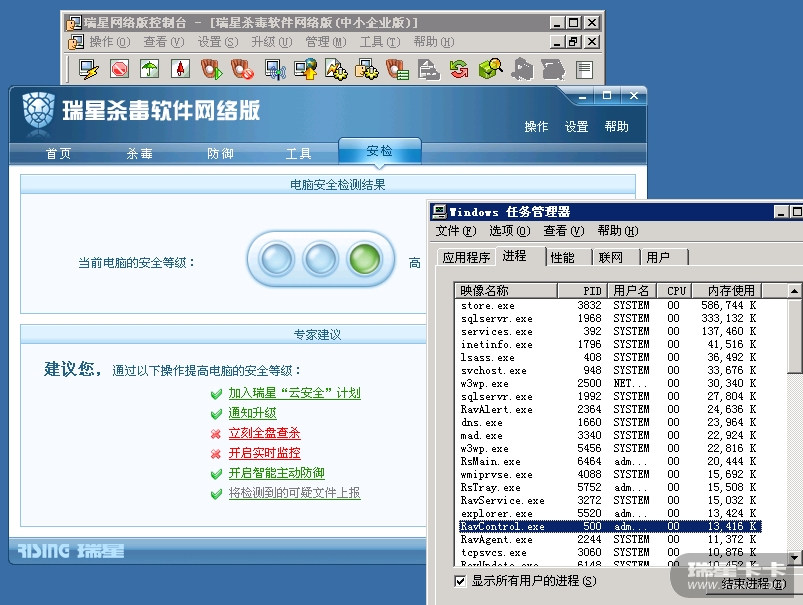Click the red cross icon beside 立刻全盘查杀
Screen dimensions: 803x605
pyautogui.click(x=216, y=434)
